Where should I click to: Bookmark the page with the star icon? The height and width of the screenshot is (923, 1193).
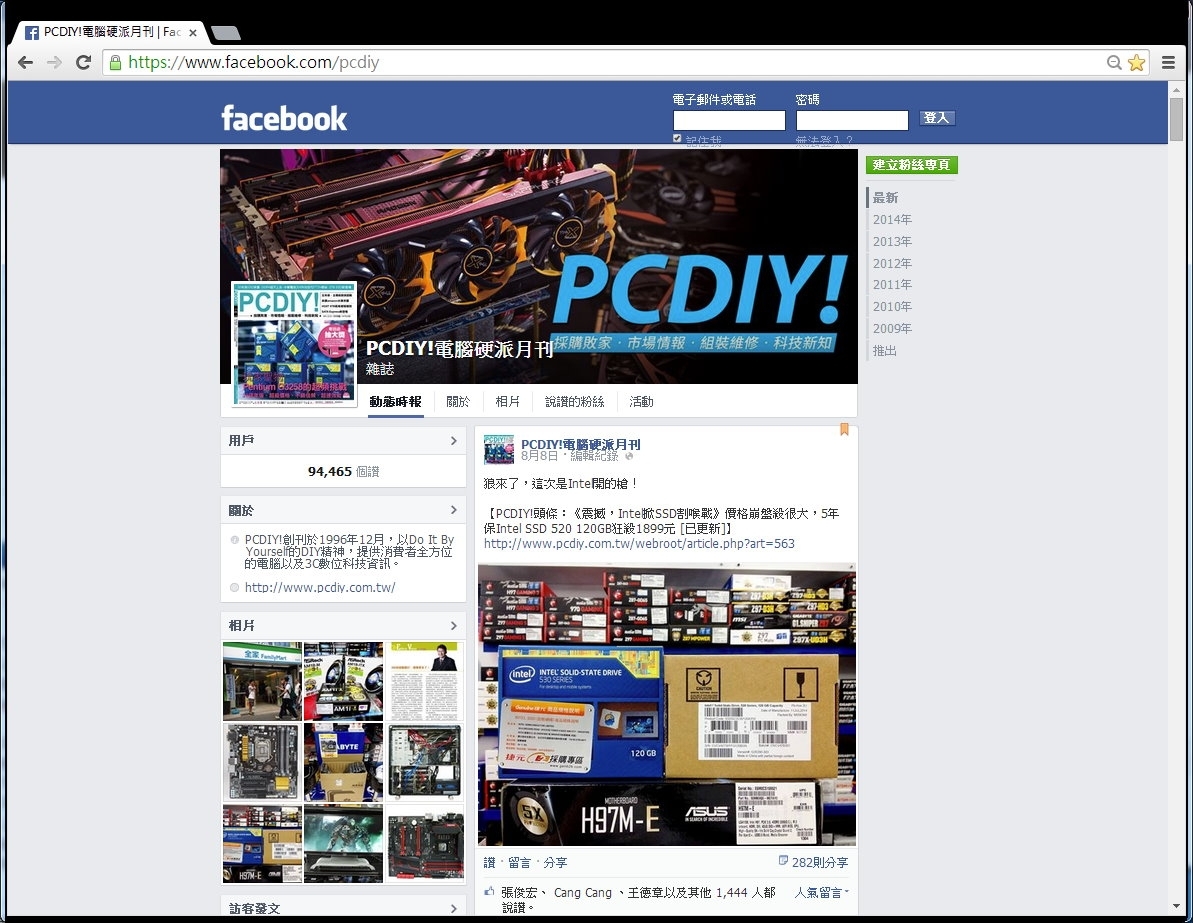tap(1137, 62)
